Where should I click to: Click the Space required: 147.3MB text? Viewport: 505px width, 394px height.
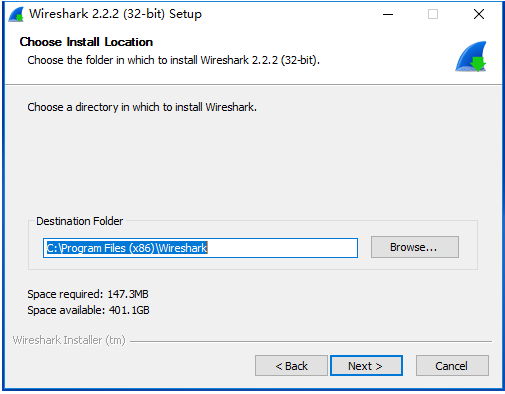88,294
